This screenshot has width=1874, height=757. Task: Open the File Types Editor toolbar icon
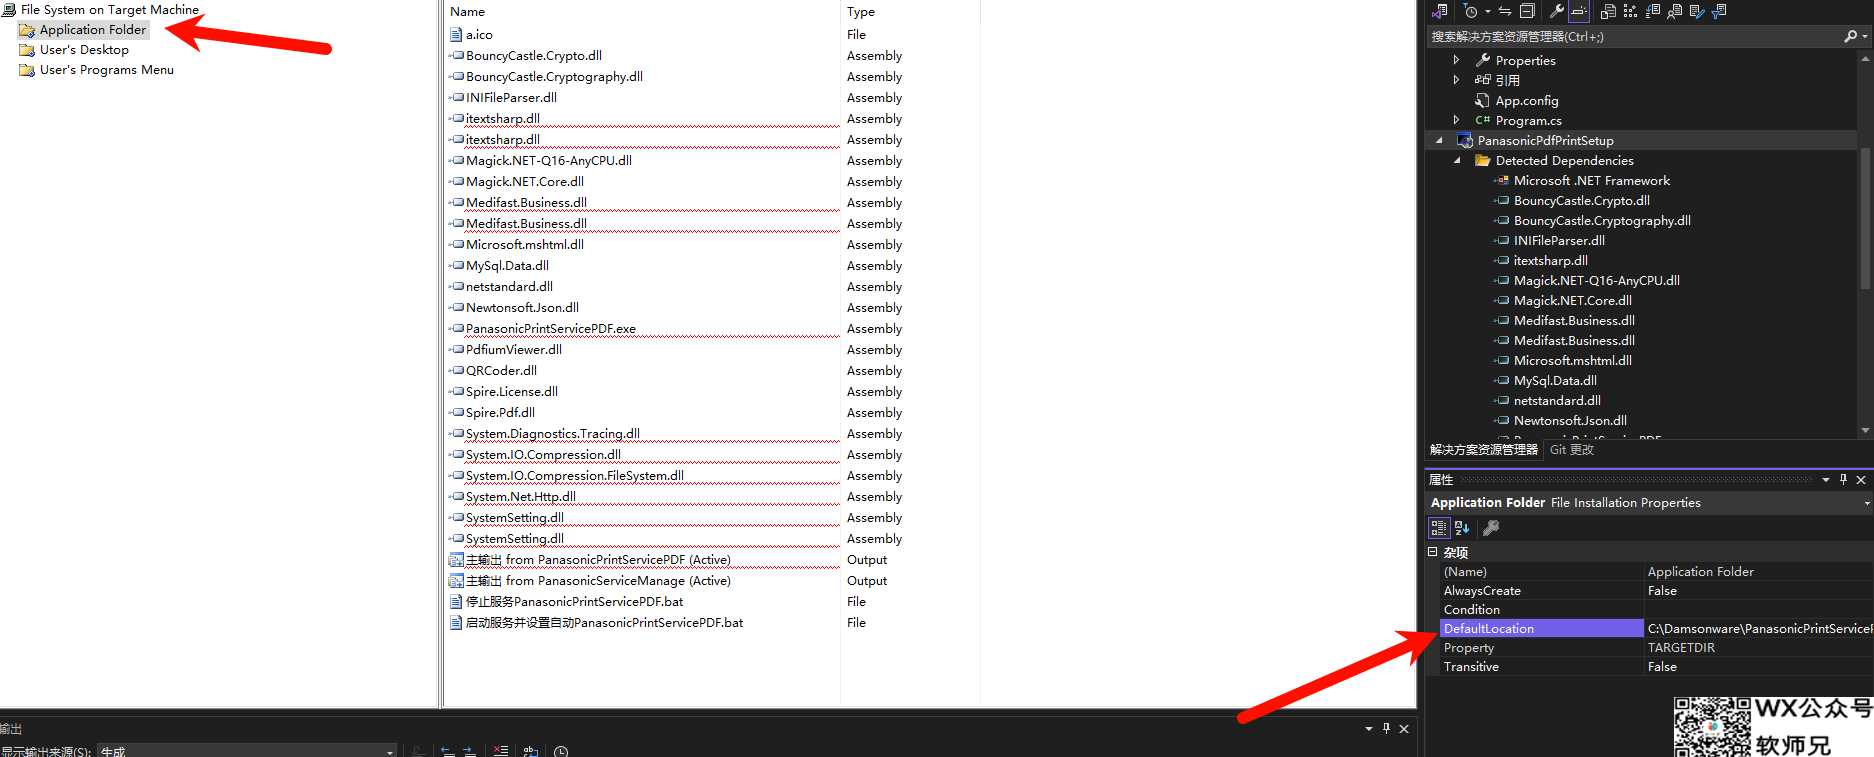(x=1652, y=11)
